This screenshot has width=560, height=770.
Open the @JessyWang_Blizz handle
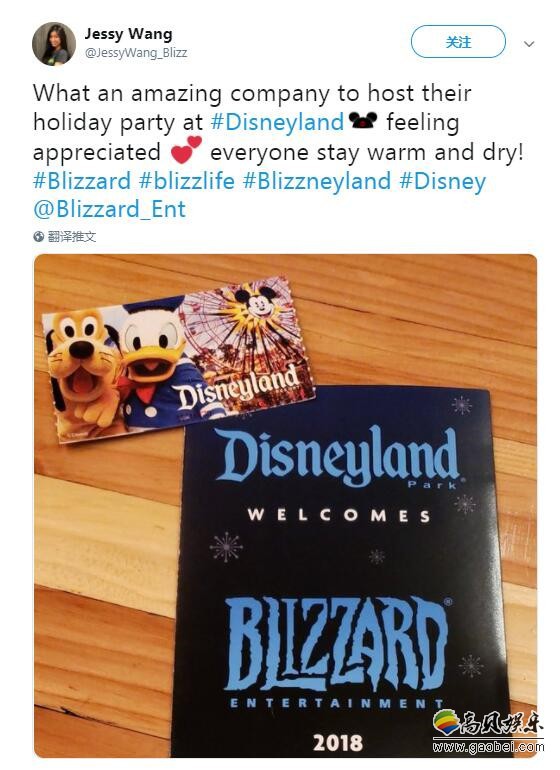coord(136,53)
